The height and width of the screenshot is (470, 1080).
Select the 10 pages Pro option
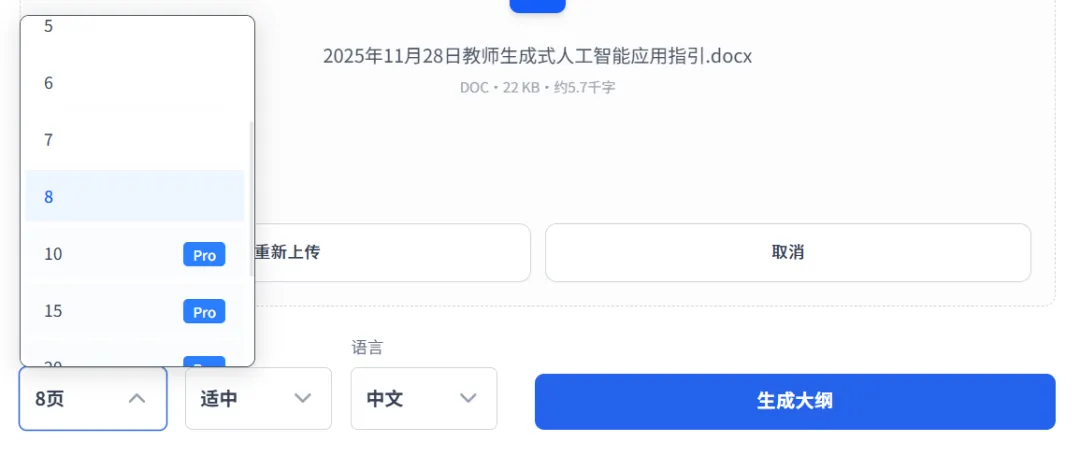click(x=135, y=254)
